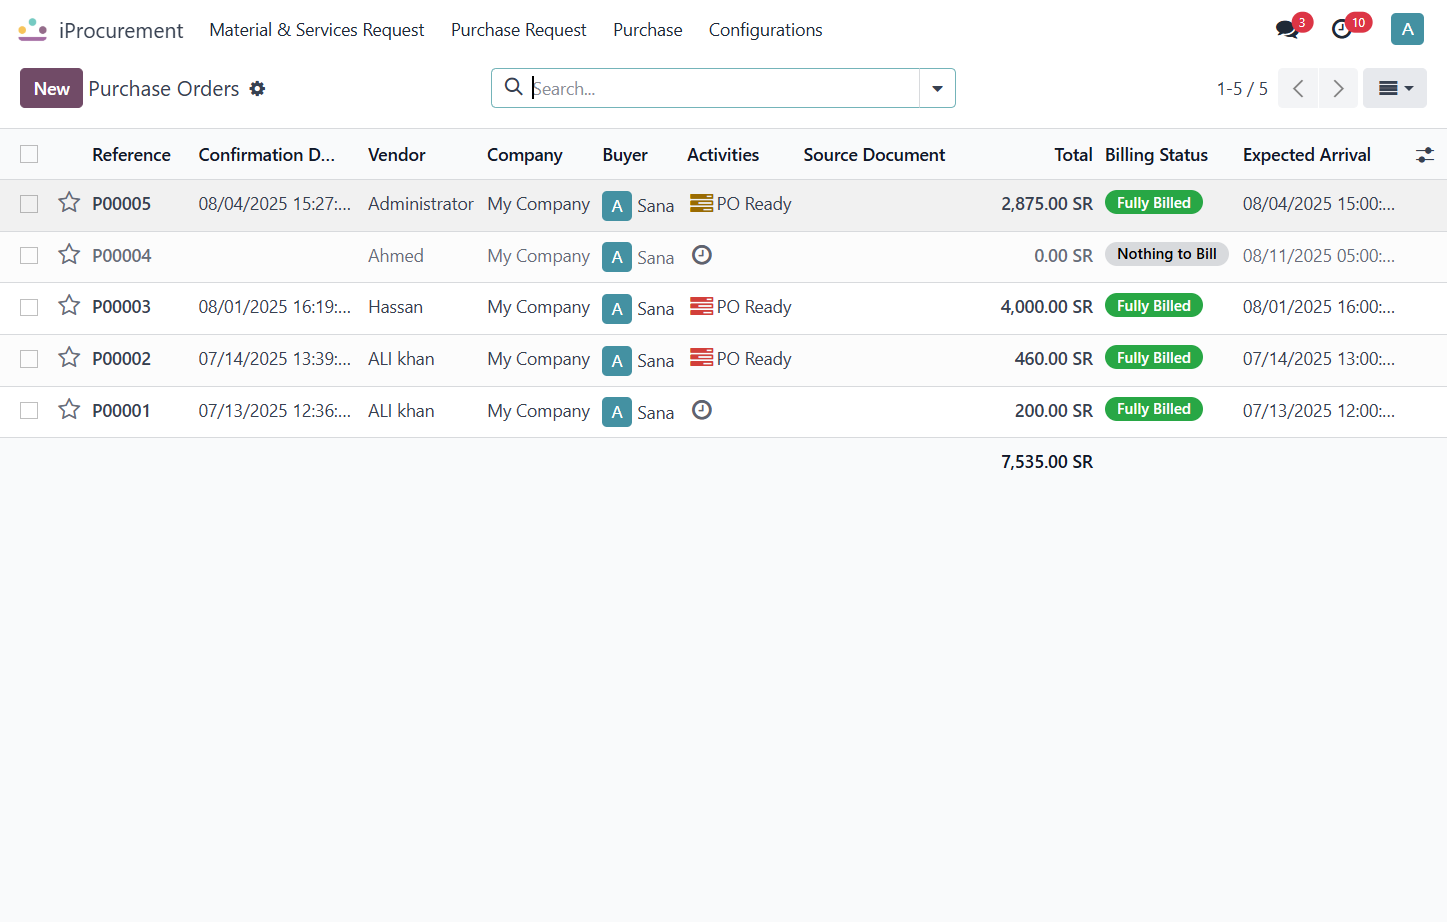Open the activities clock icon in the top bar
The image size is (1447, 922).
pyautogui.click(x=1342, y=30)
